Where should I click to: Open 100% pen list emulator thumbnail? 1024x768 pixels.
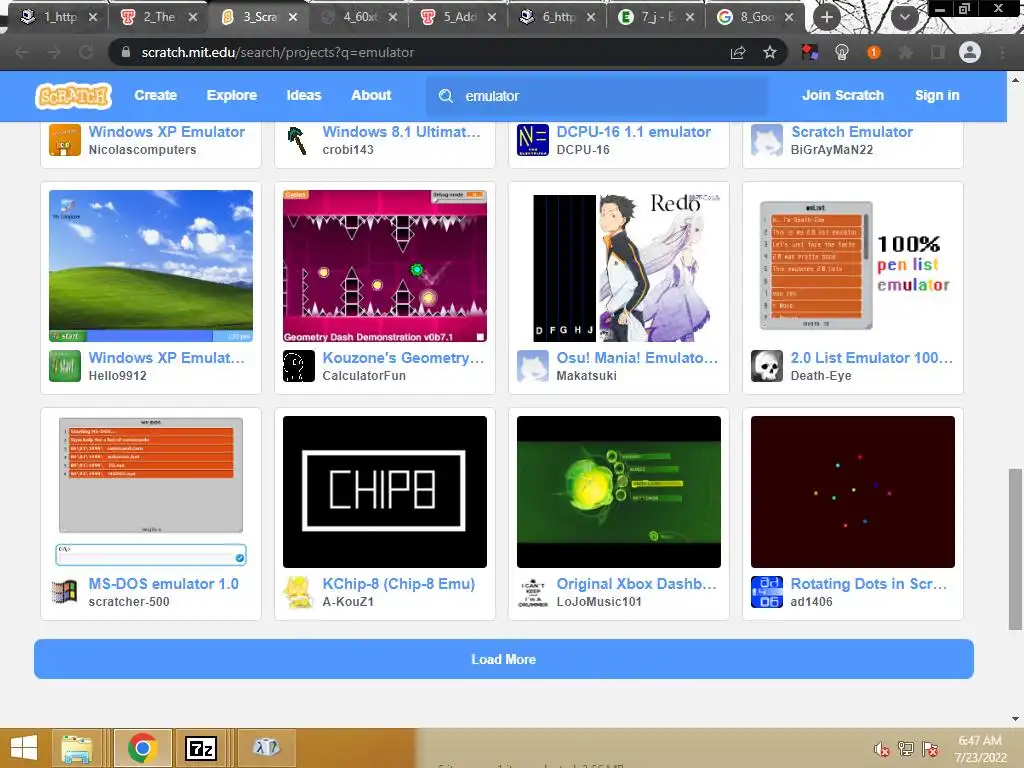(853, 266)
